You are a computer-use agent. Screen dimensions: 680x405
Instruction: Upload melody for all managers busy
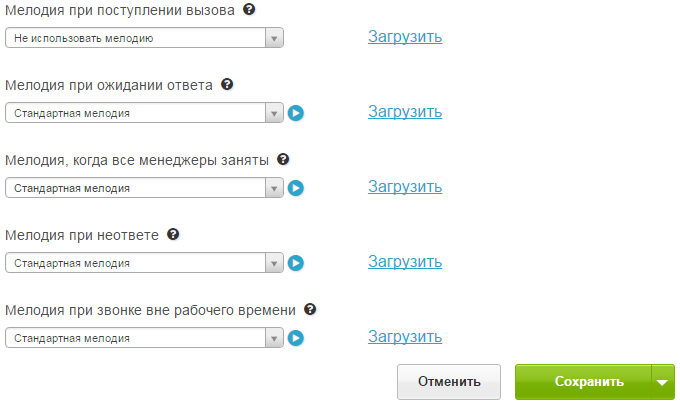[x=405, y=186]
